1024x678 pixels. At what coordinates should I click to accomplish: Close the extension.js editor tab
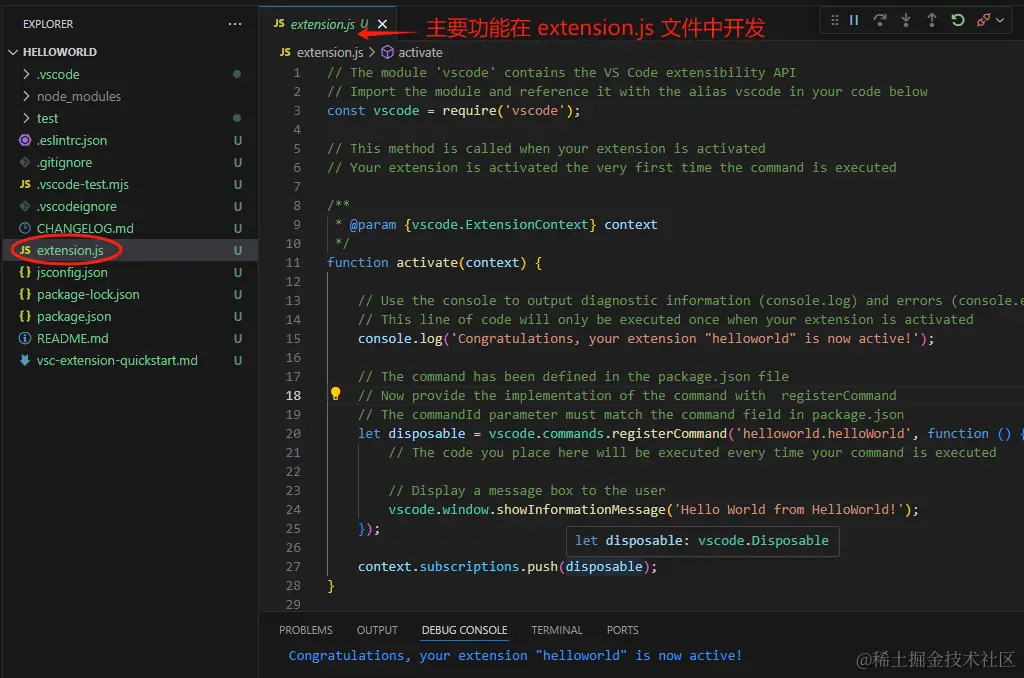click(x=383, y=24)
